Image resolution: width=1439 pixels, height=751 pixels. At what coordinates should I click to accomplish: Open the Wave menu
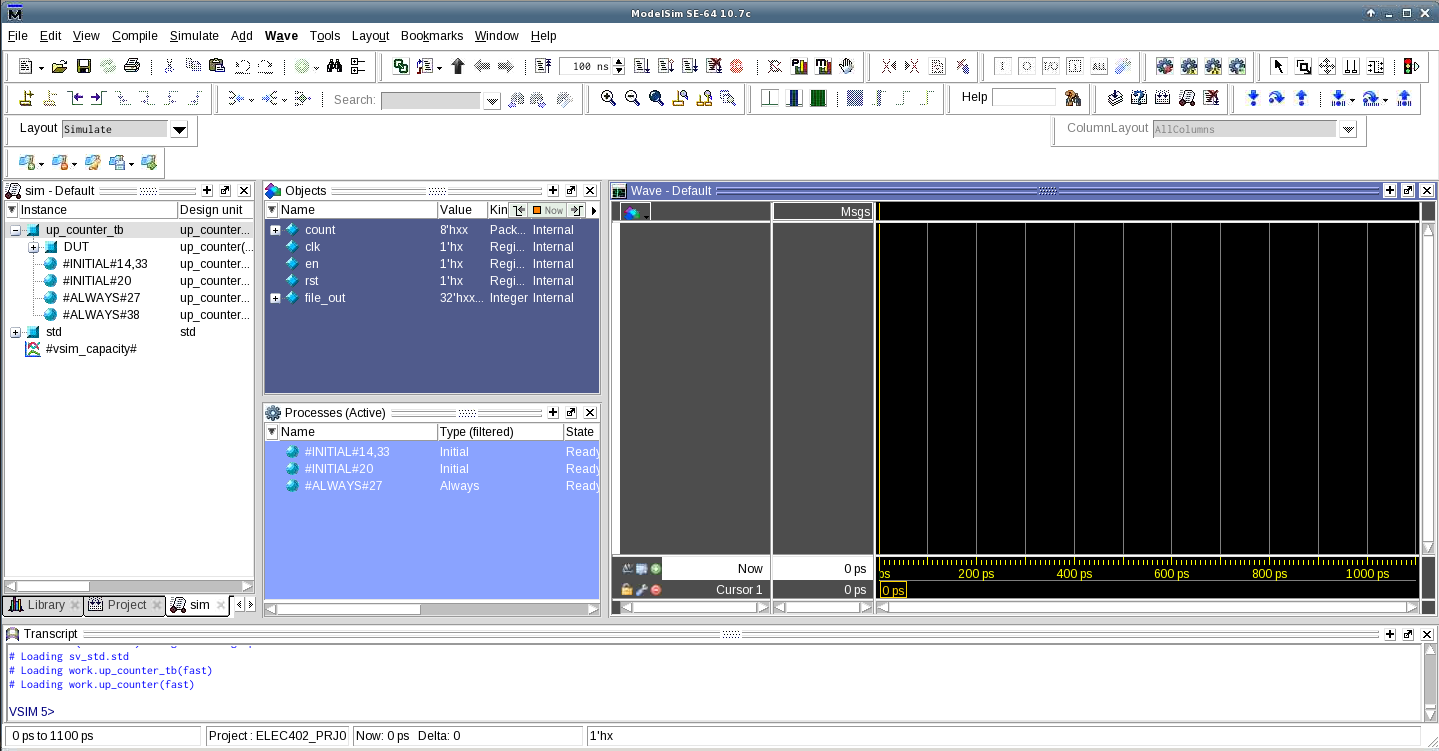tap(281, 36)
